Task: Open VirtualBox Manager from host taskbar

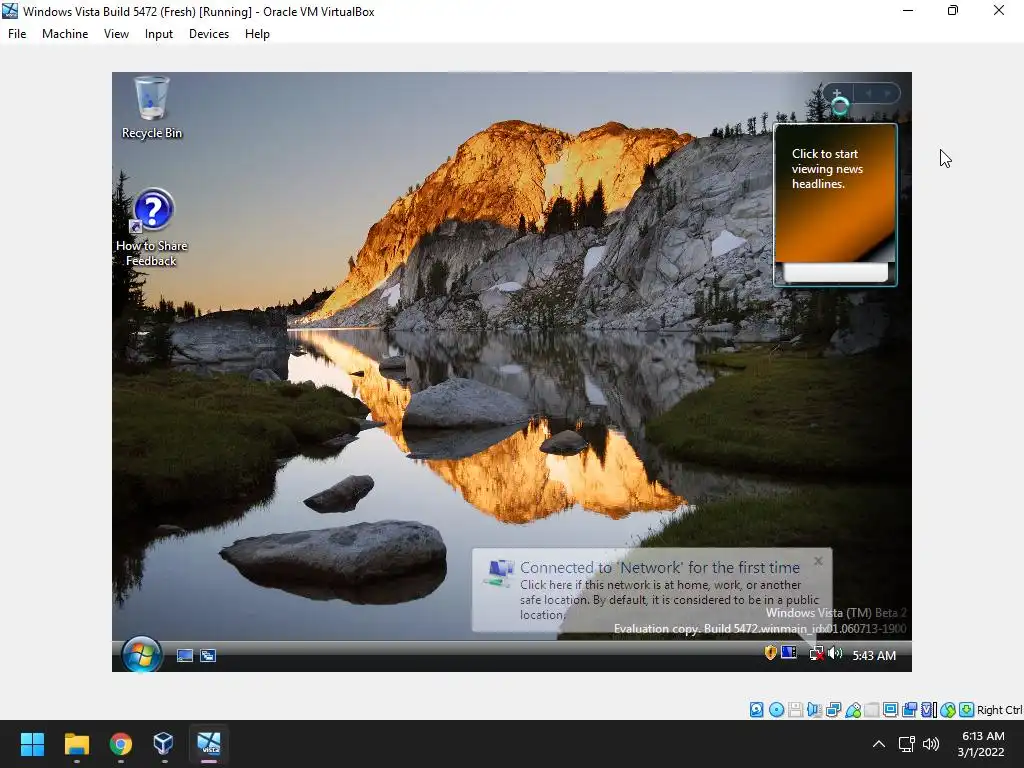Action: click(163, 744)
